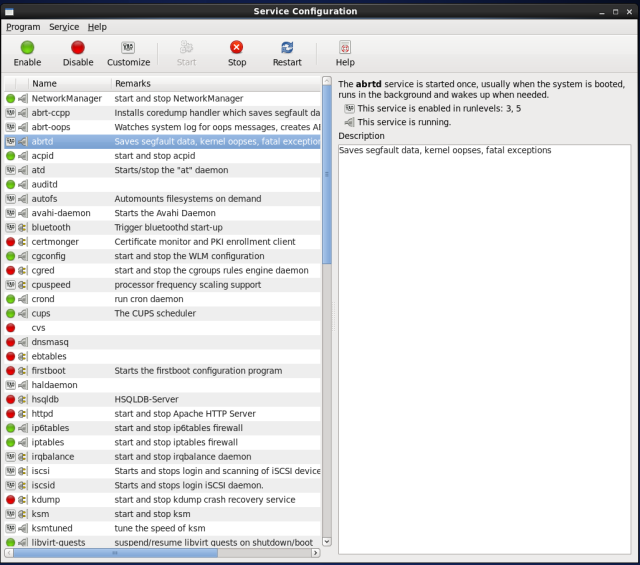Screen dimensions: 640x565
Task: Click the green status icon for iptables
Action: point(11,442)
